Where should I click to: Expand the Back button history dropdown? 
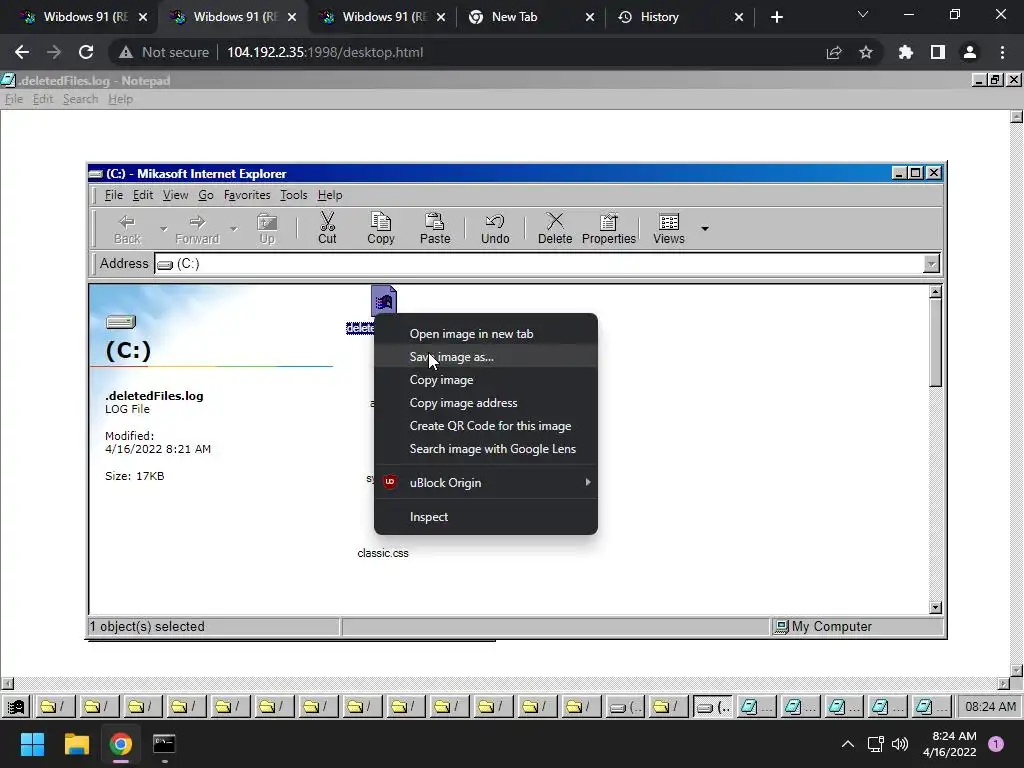tap(163, 229)
